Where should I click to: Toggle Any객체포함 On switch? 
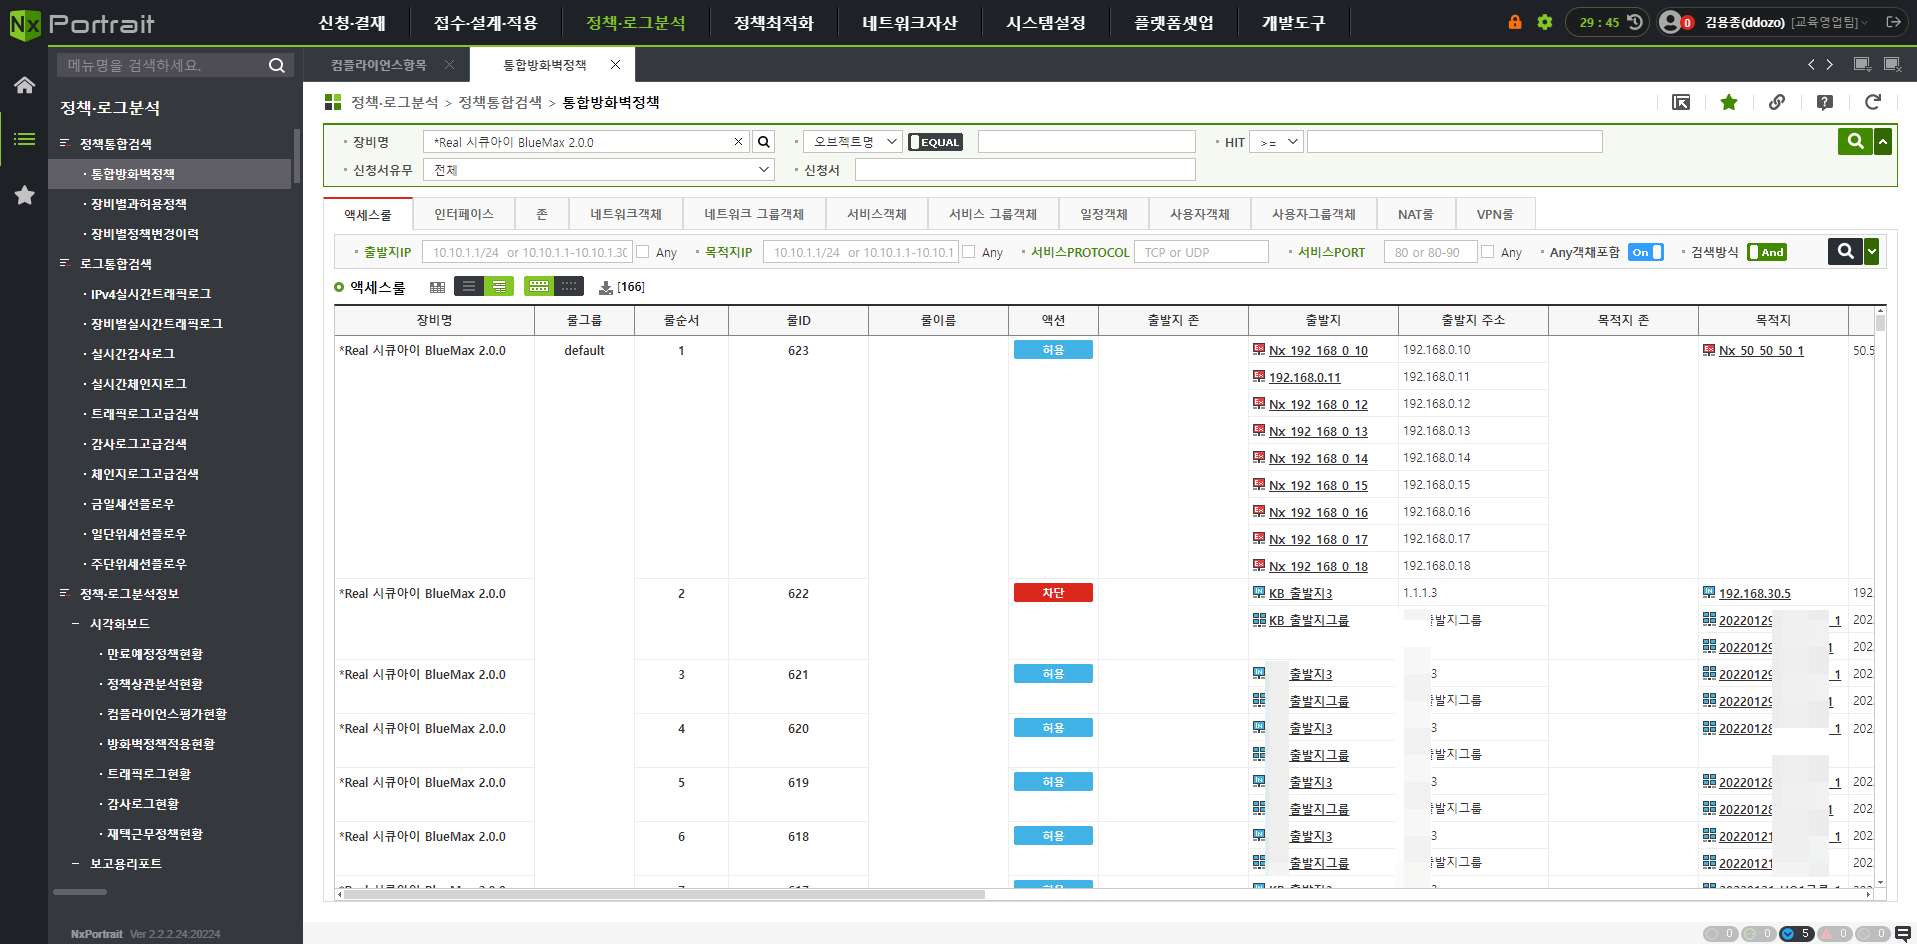point(1645,252)
